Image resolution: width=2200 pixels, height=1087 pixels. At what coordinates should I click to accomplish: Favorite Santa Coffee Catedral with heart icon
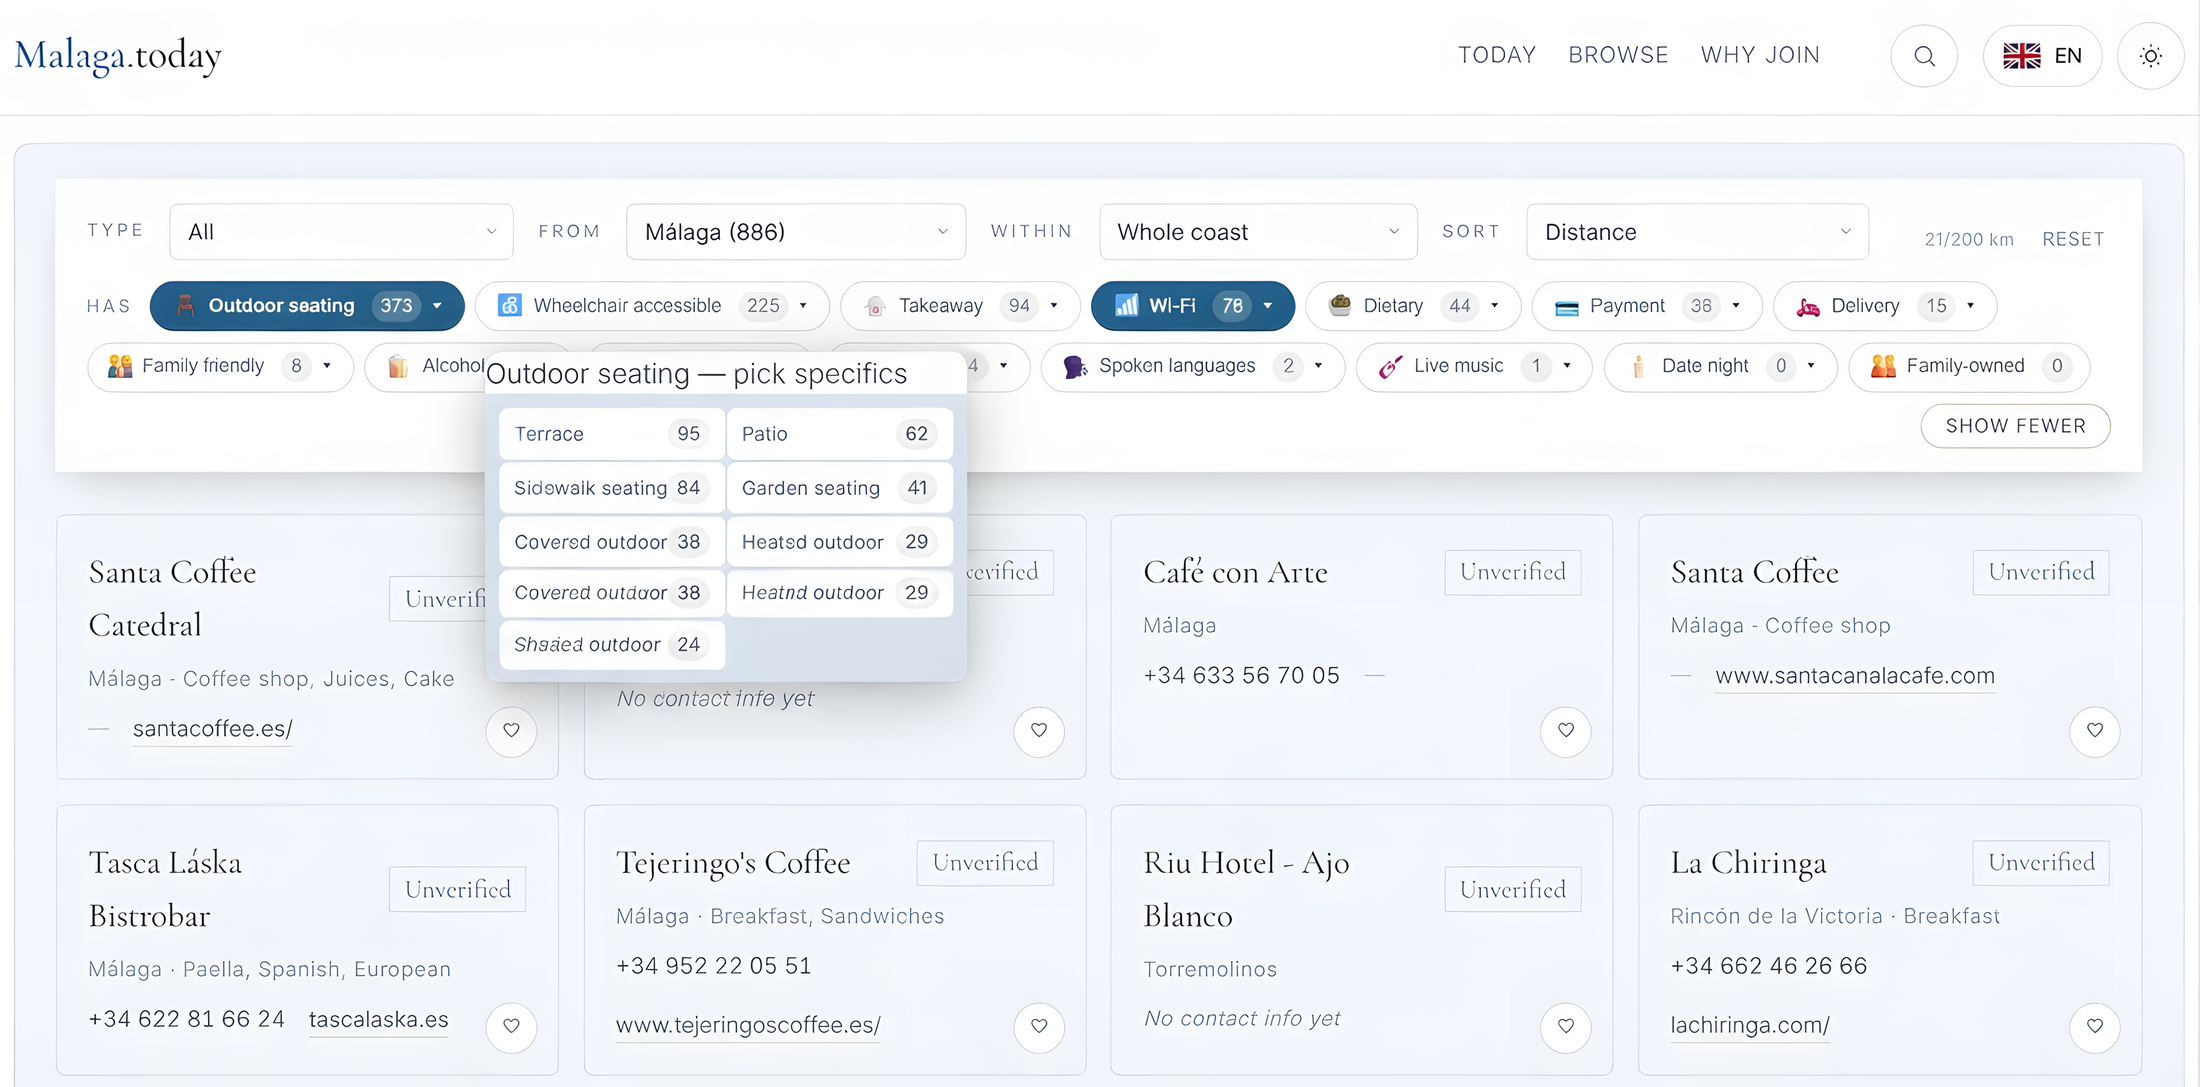click(x=511, y=730)
